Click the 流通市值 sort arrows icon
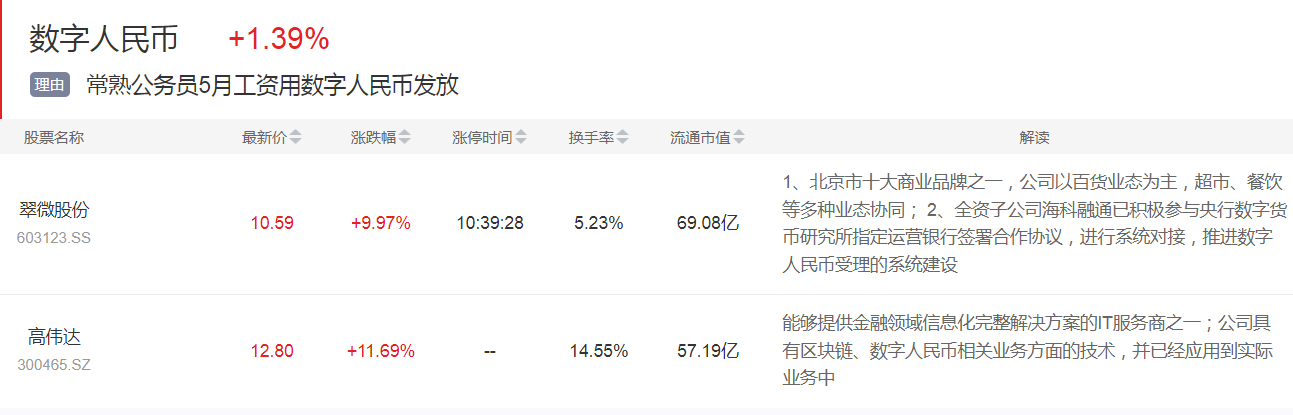 [739, 138]
